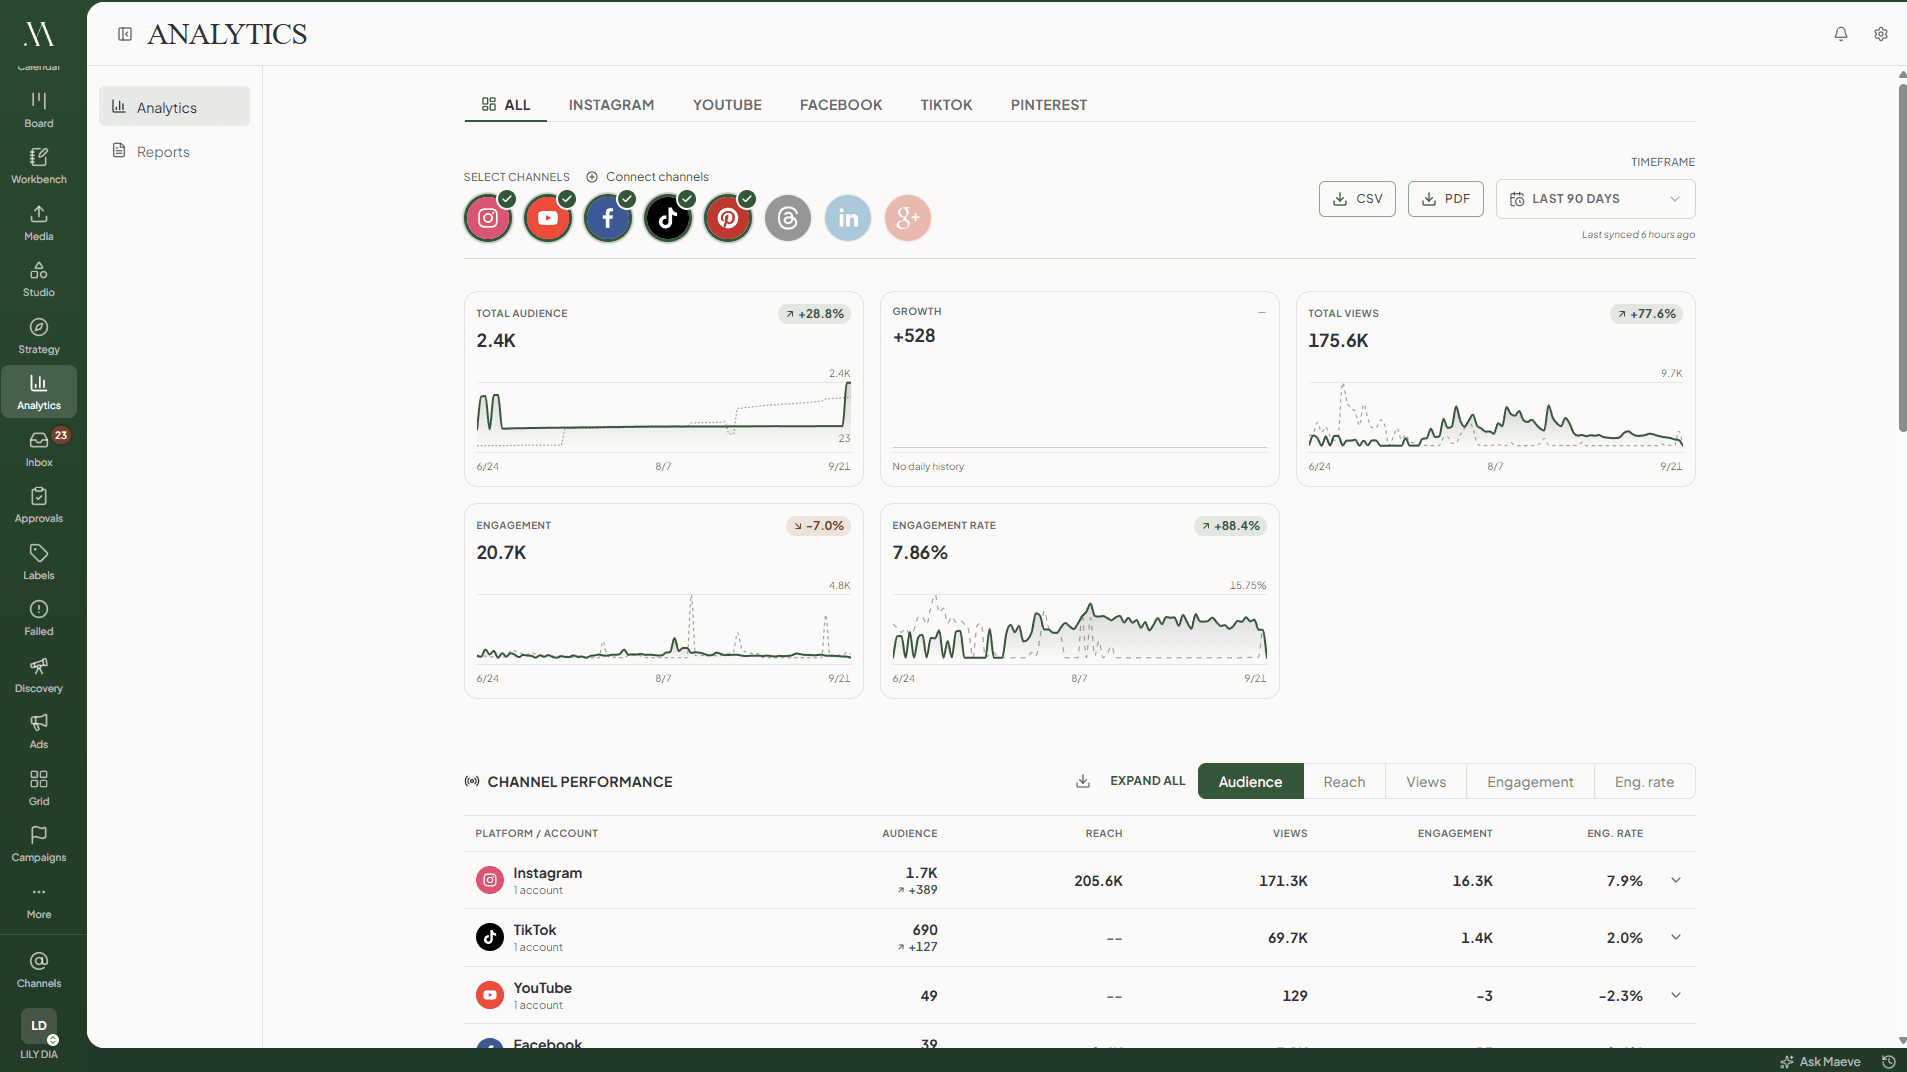Open Reports in the side panel

pos(174,152)
